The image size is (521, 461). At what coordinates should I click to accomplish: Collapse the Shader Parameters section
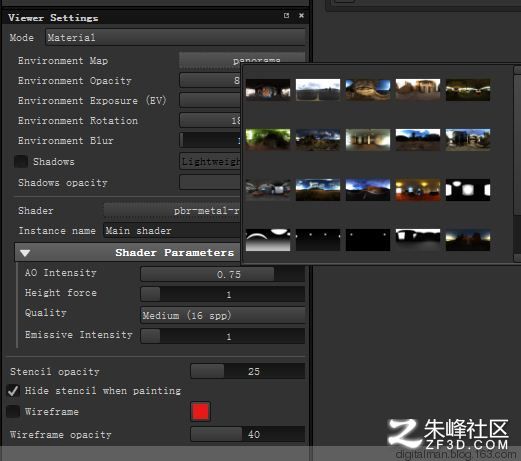click(x=25, y=253)
